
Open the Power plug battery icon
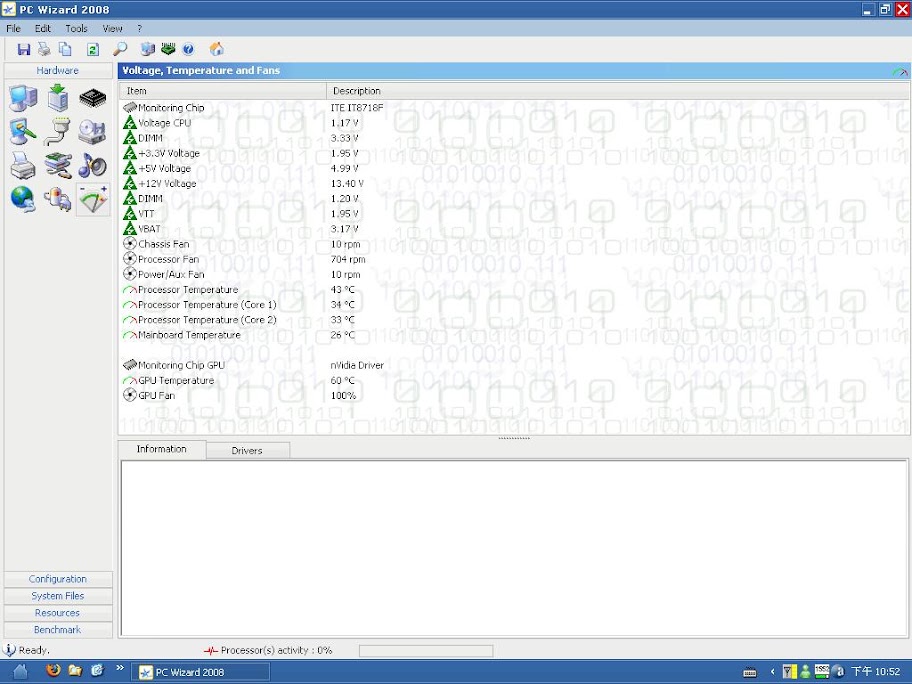(x=58, y=200)
